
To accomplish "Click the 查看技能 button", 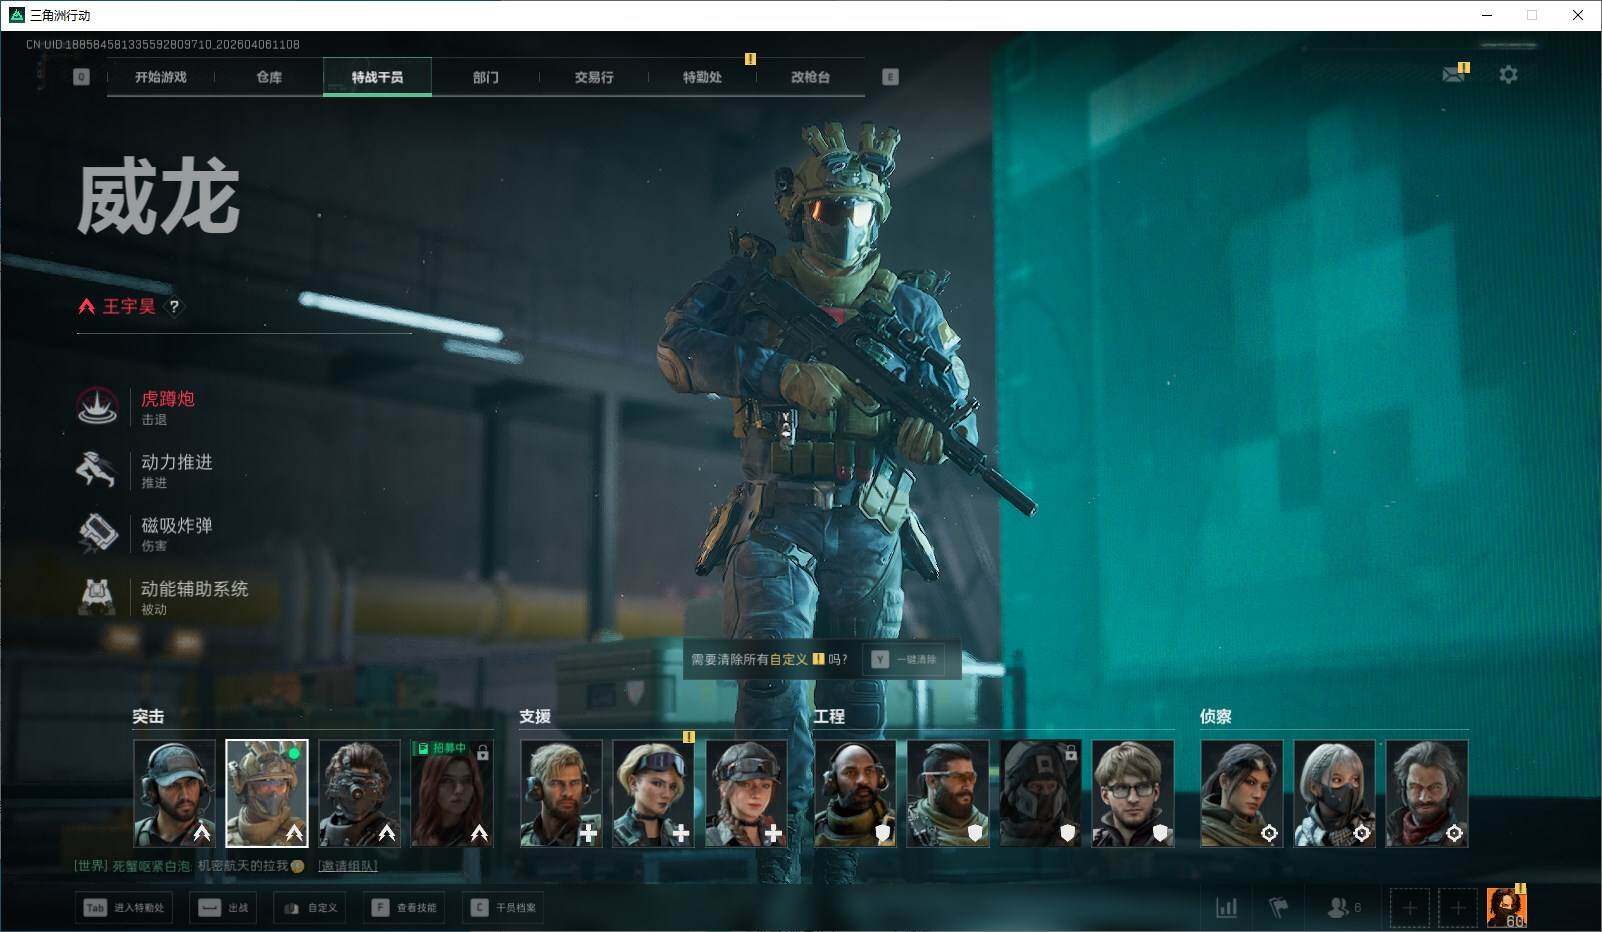I will coord(405,907).
